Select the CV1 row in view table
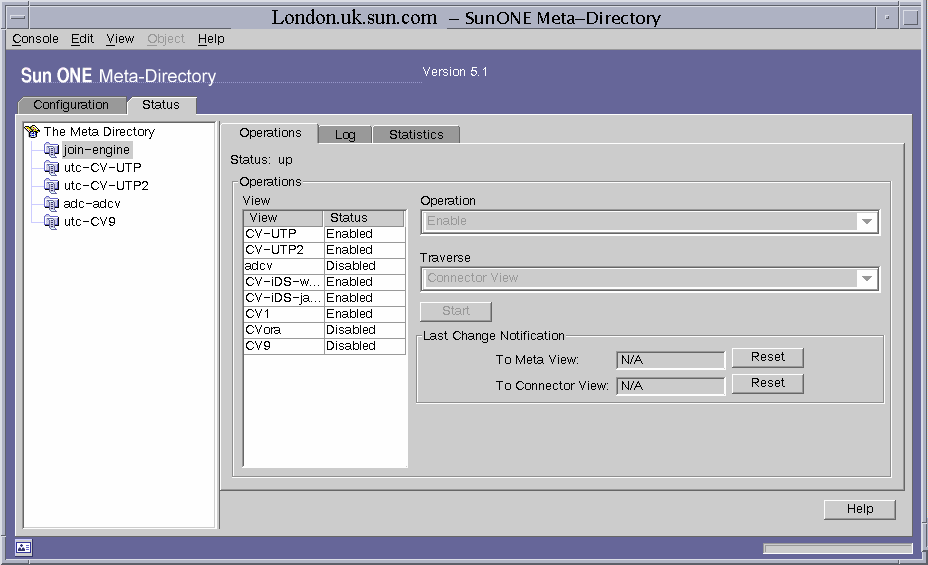The image size is (928, 565). coord(324,314)
